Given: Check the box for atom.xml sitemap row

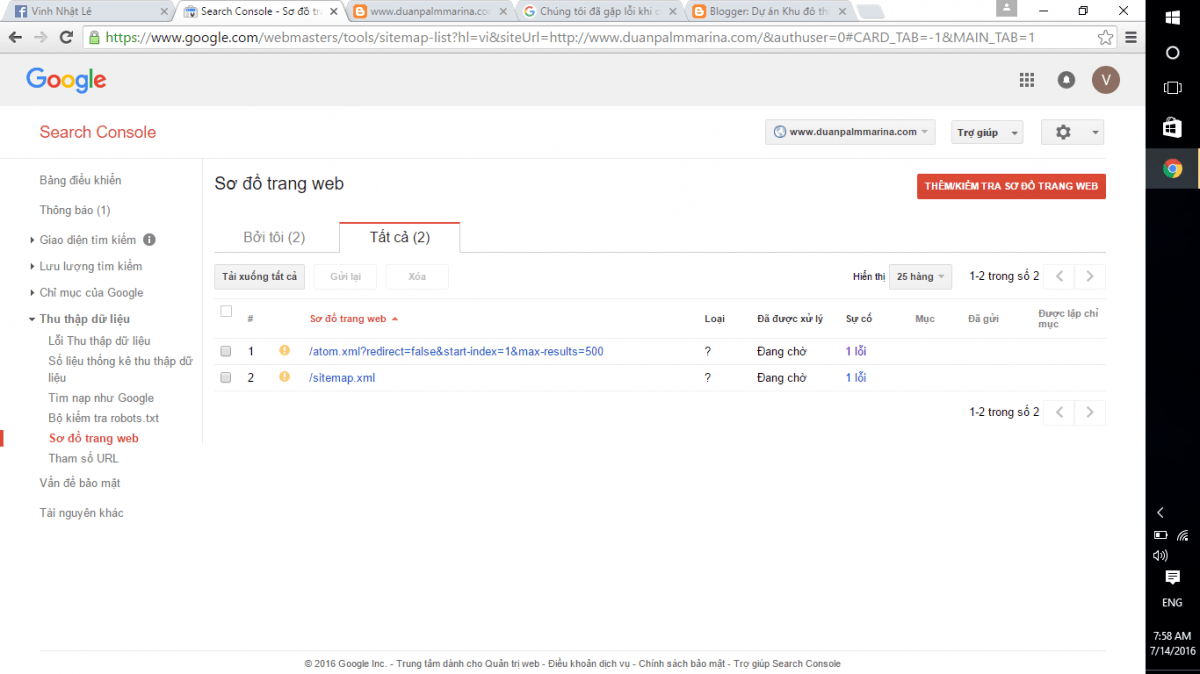Looking at the screenshot, I should (226, 352).
